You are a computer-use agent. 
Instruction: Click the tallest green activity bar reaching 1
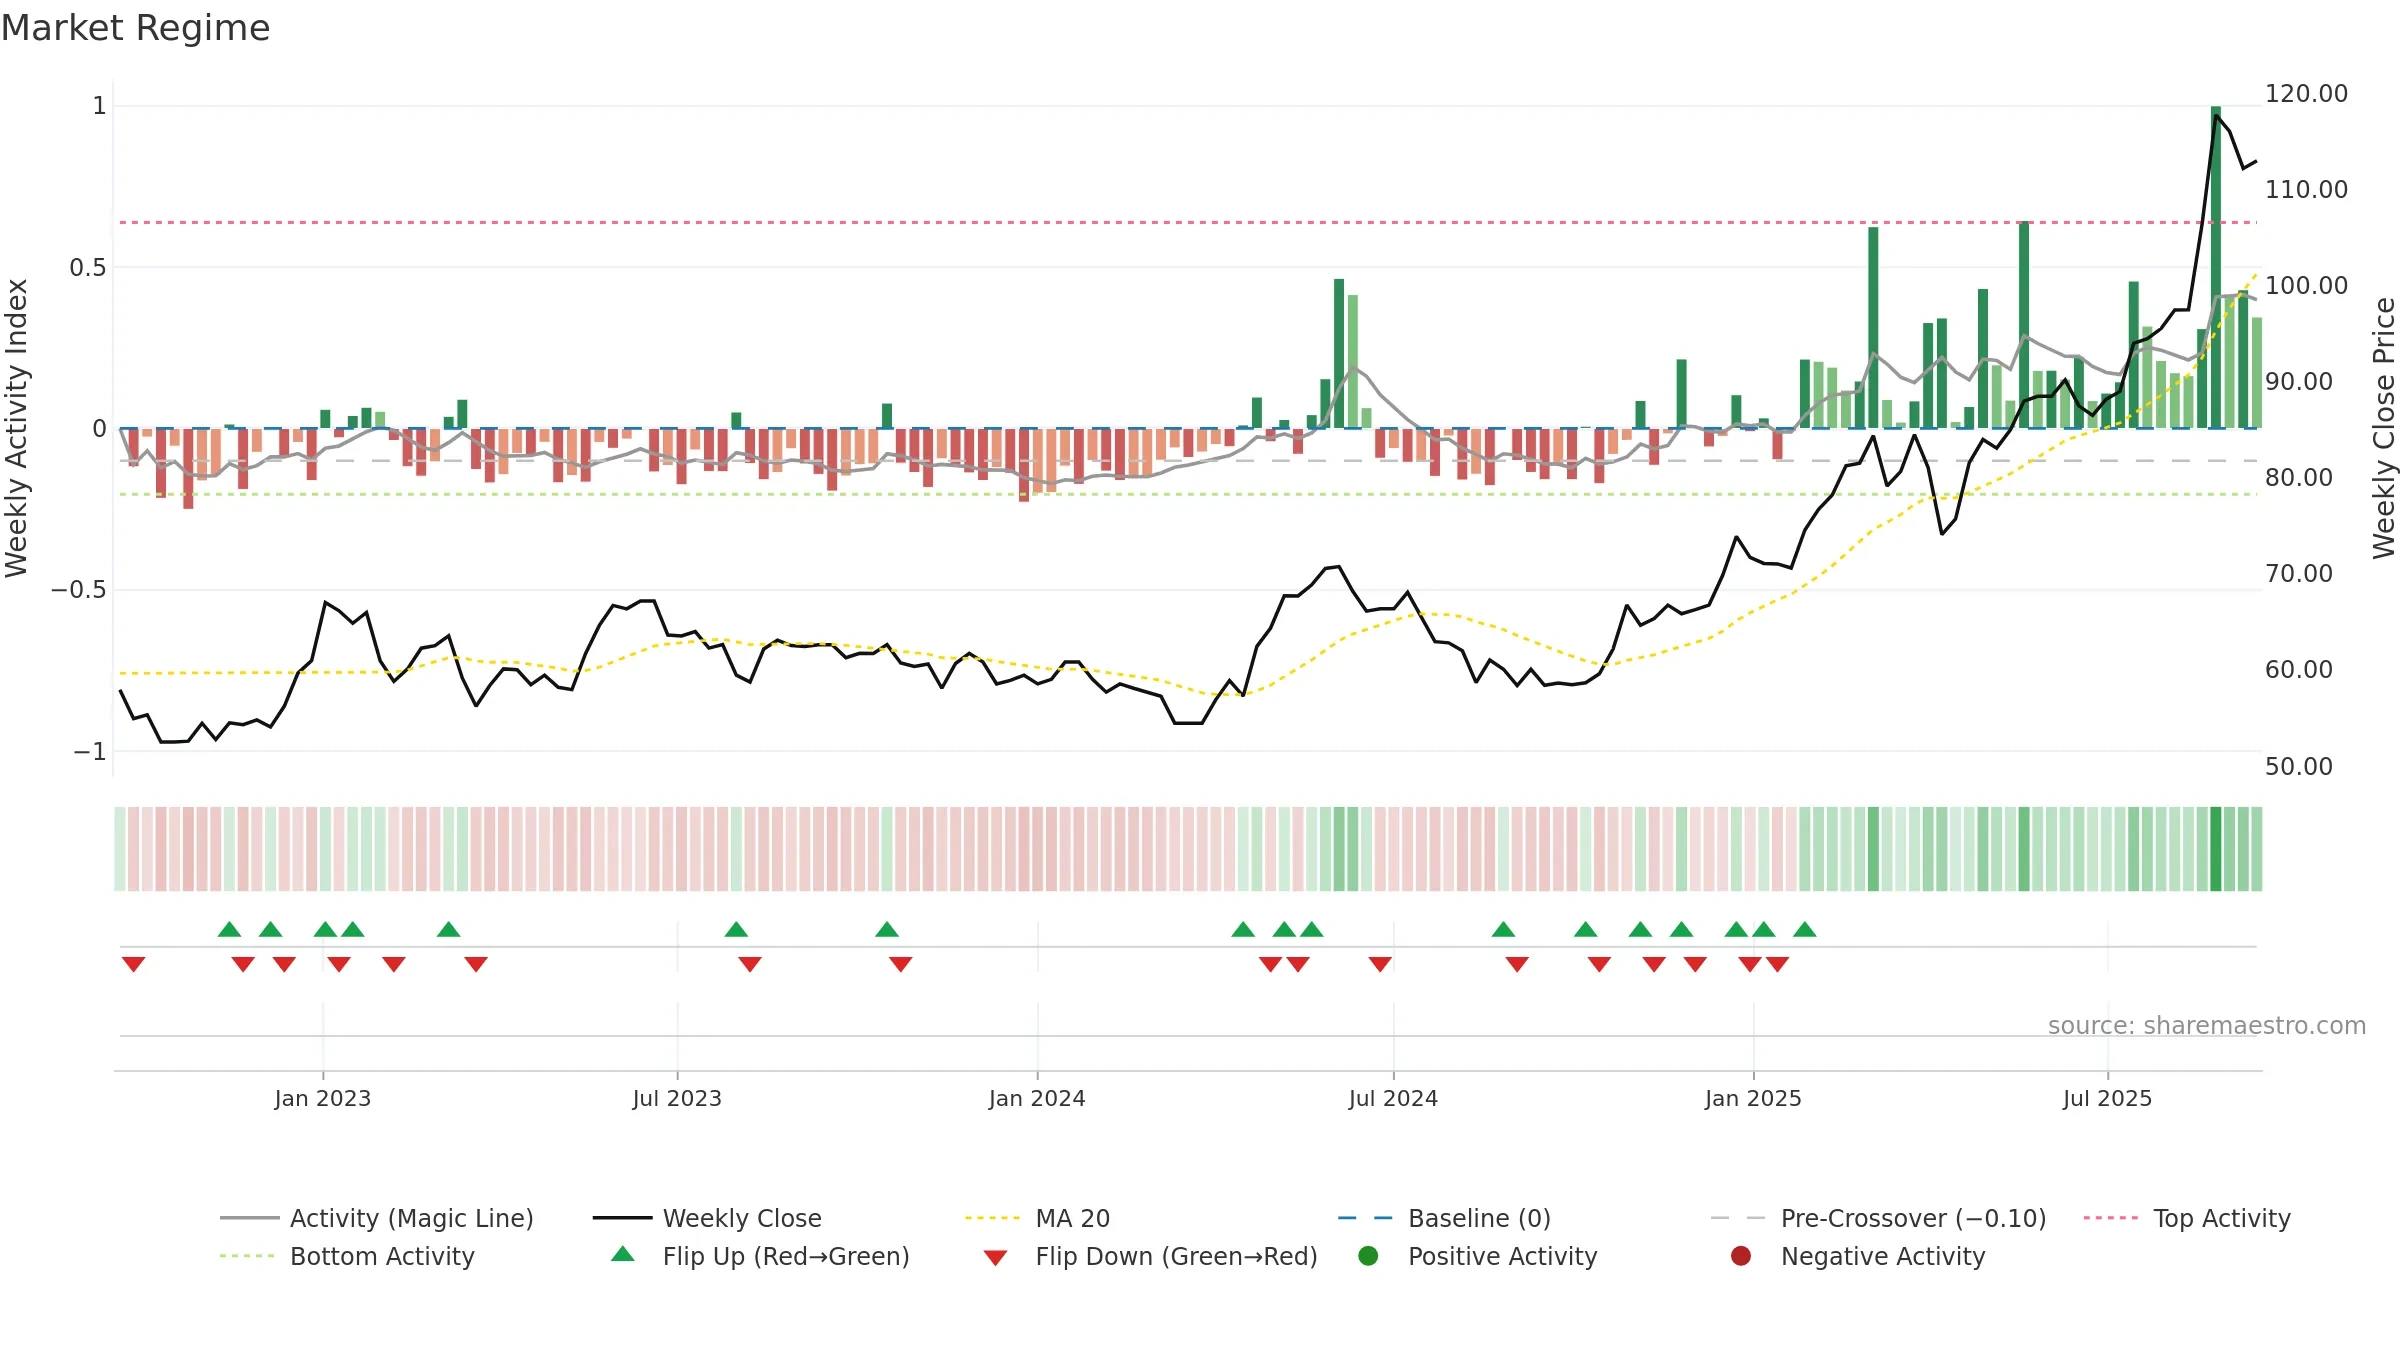tap(2216, 267)
